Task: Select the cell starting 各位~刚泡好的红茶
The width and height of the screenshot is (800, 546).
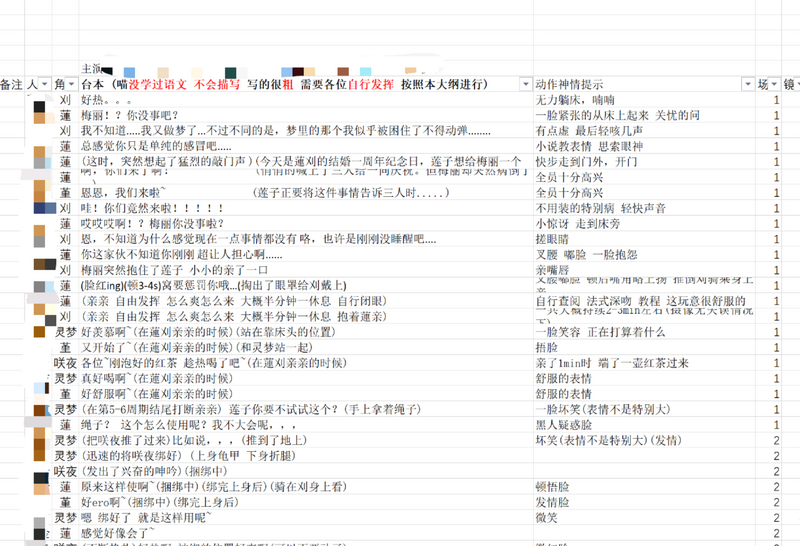Action: point(306,363)
